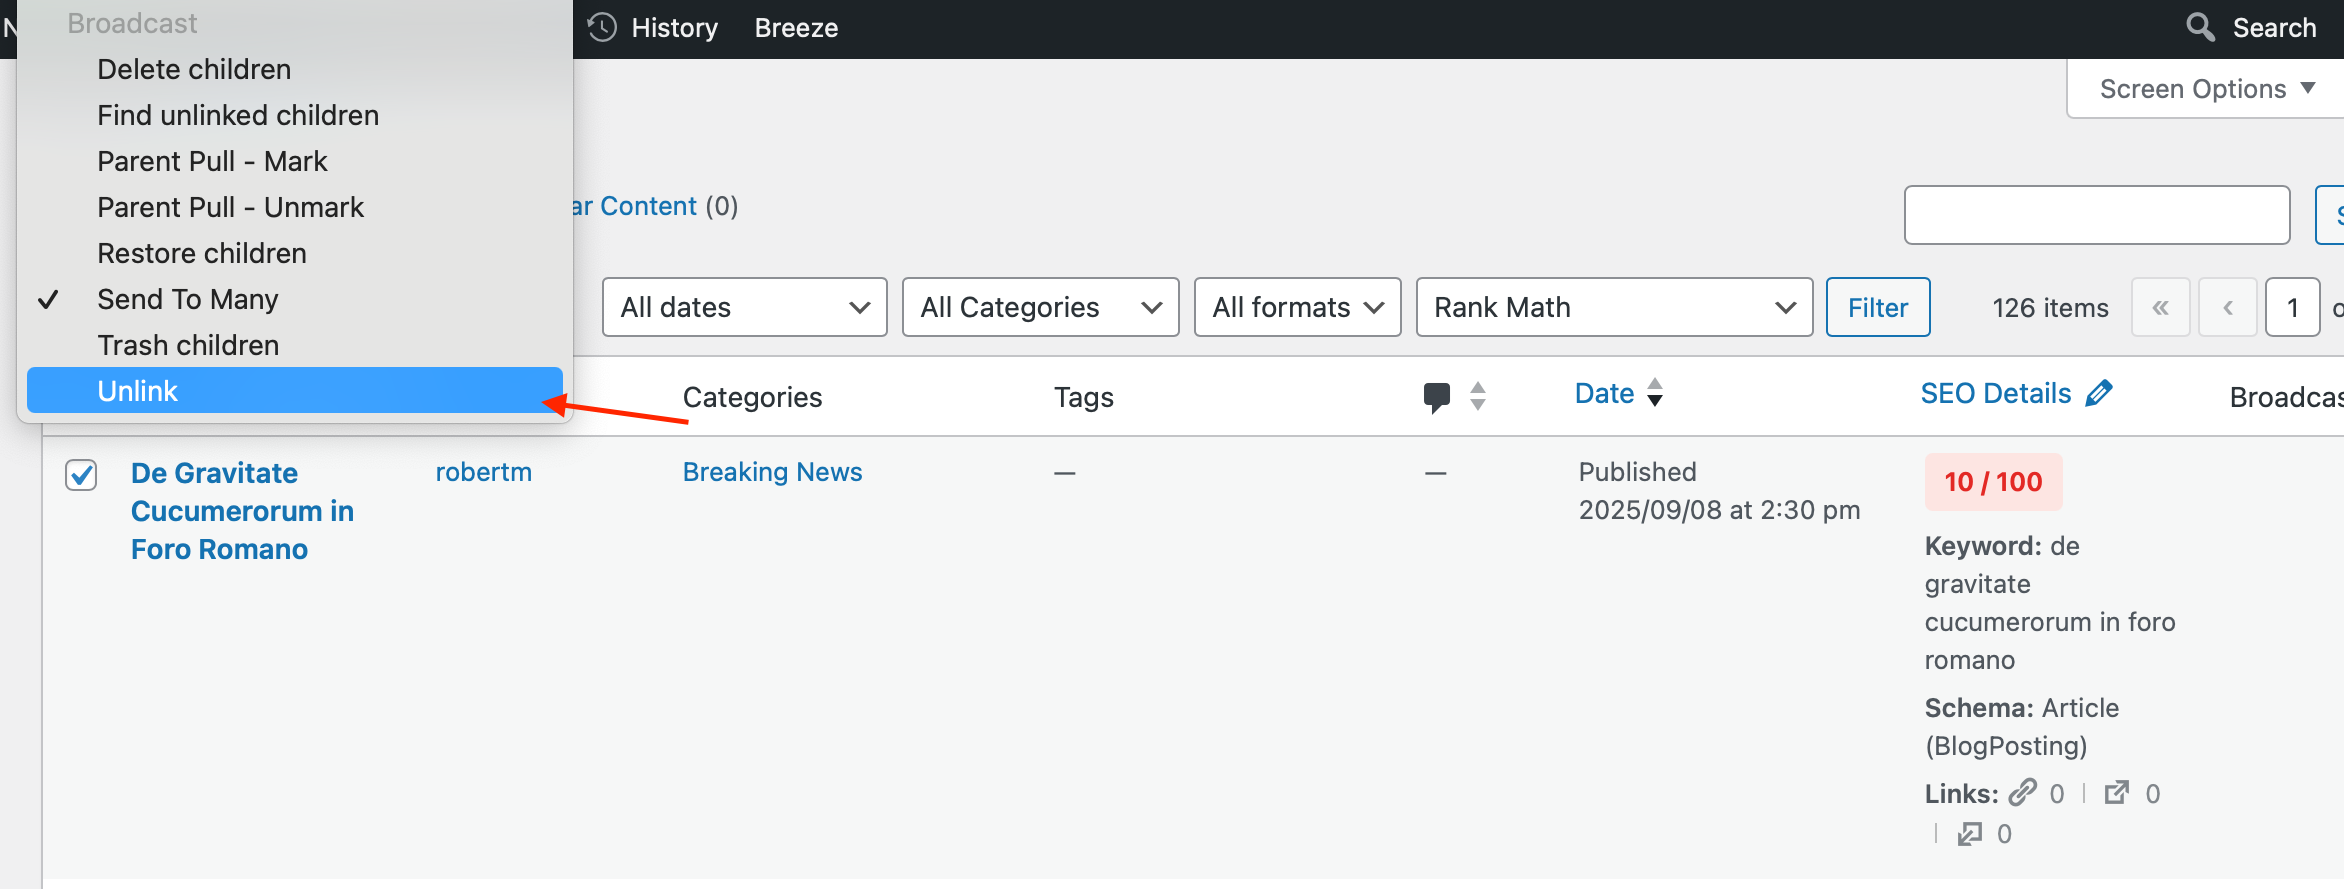The height and width of the screenshot is (889, 2344).
Task: Choose Delete children in the menu
Action: (194, 69)
